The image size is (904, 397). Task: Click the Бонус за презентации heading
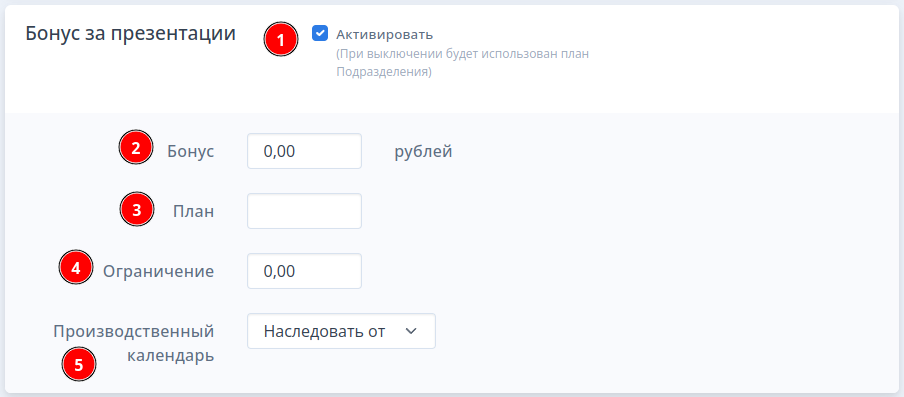coord(130,33)
